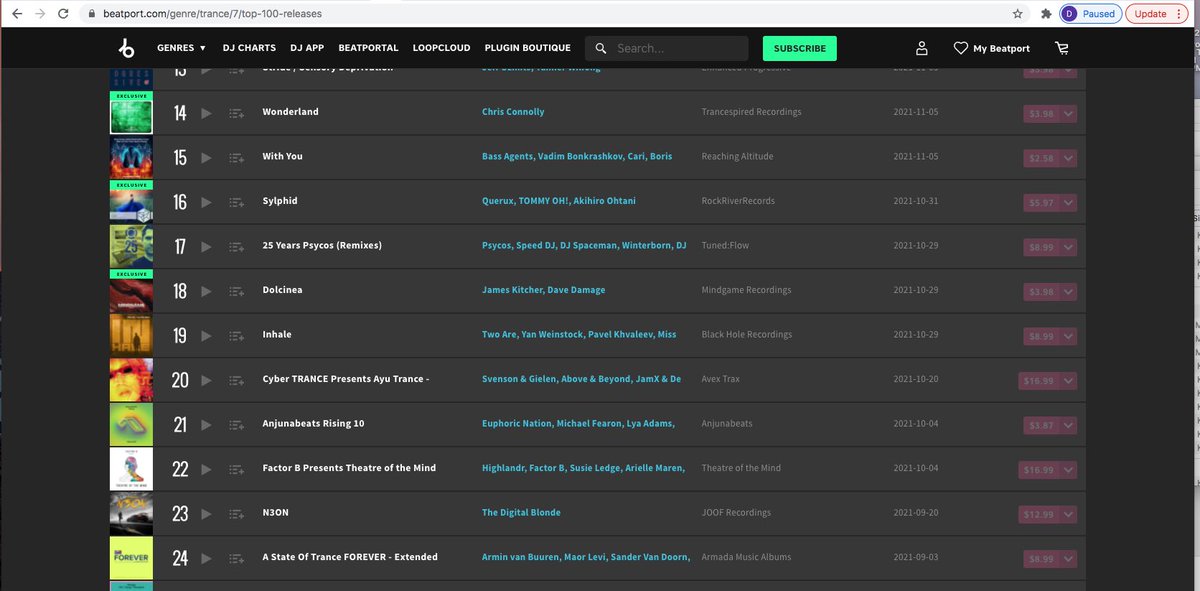Open the Paused Chrome profile button
Screen dimensions: 1200x591
point(1089,14)
